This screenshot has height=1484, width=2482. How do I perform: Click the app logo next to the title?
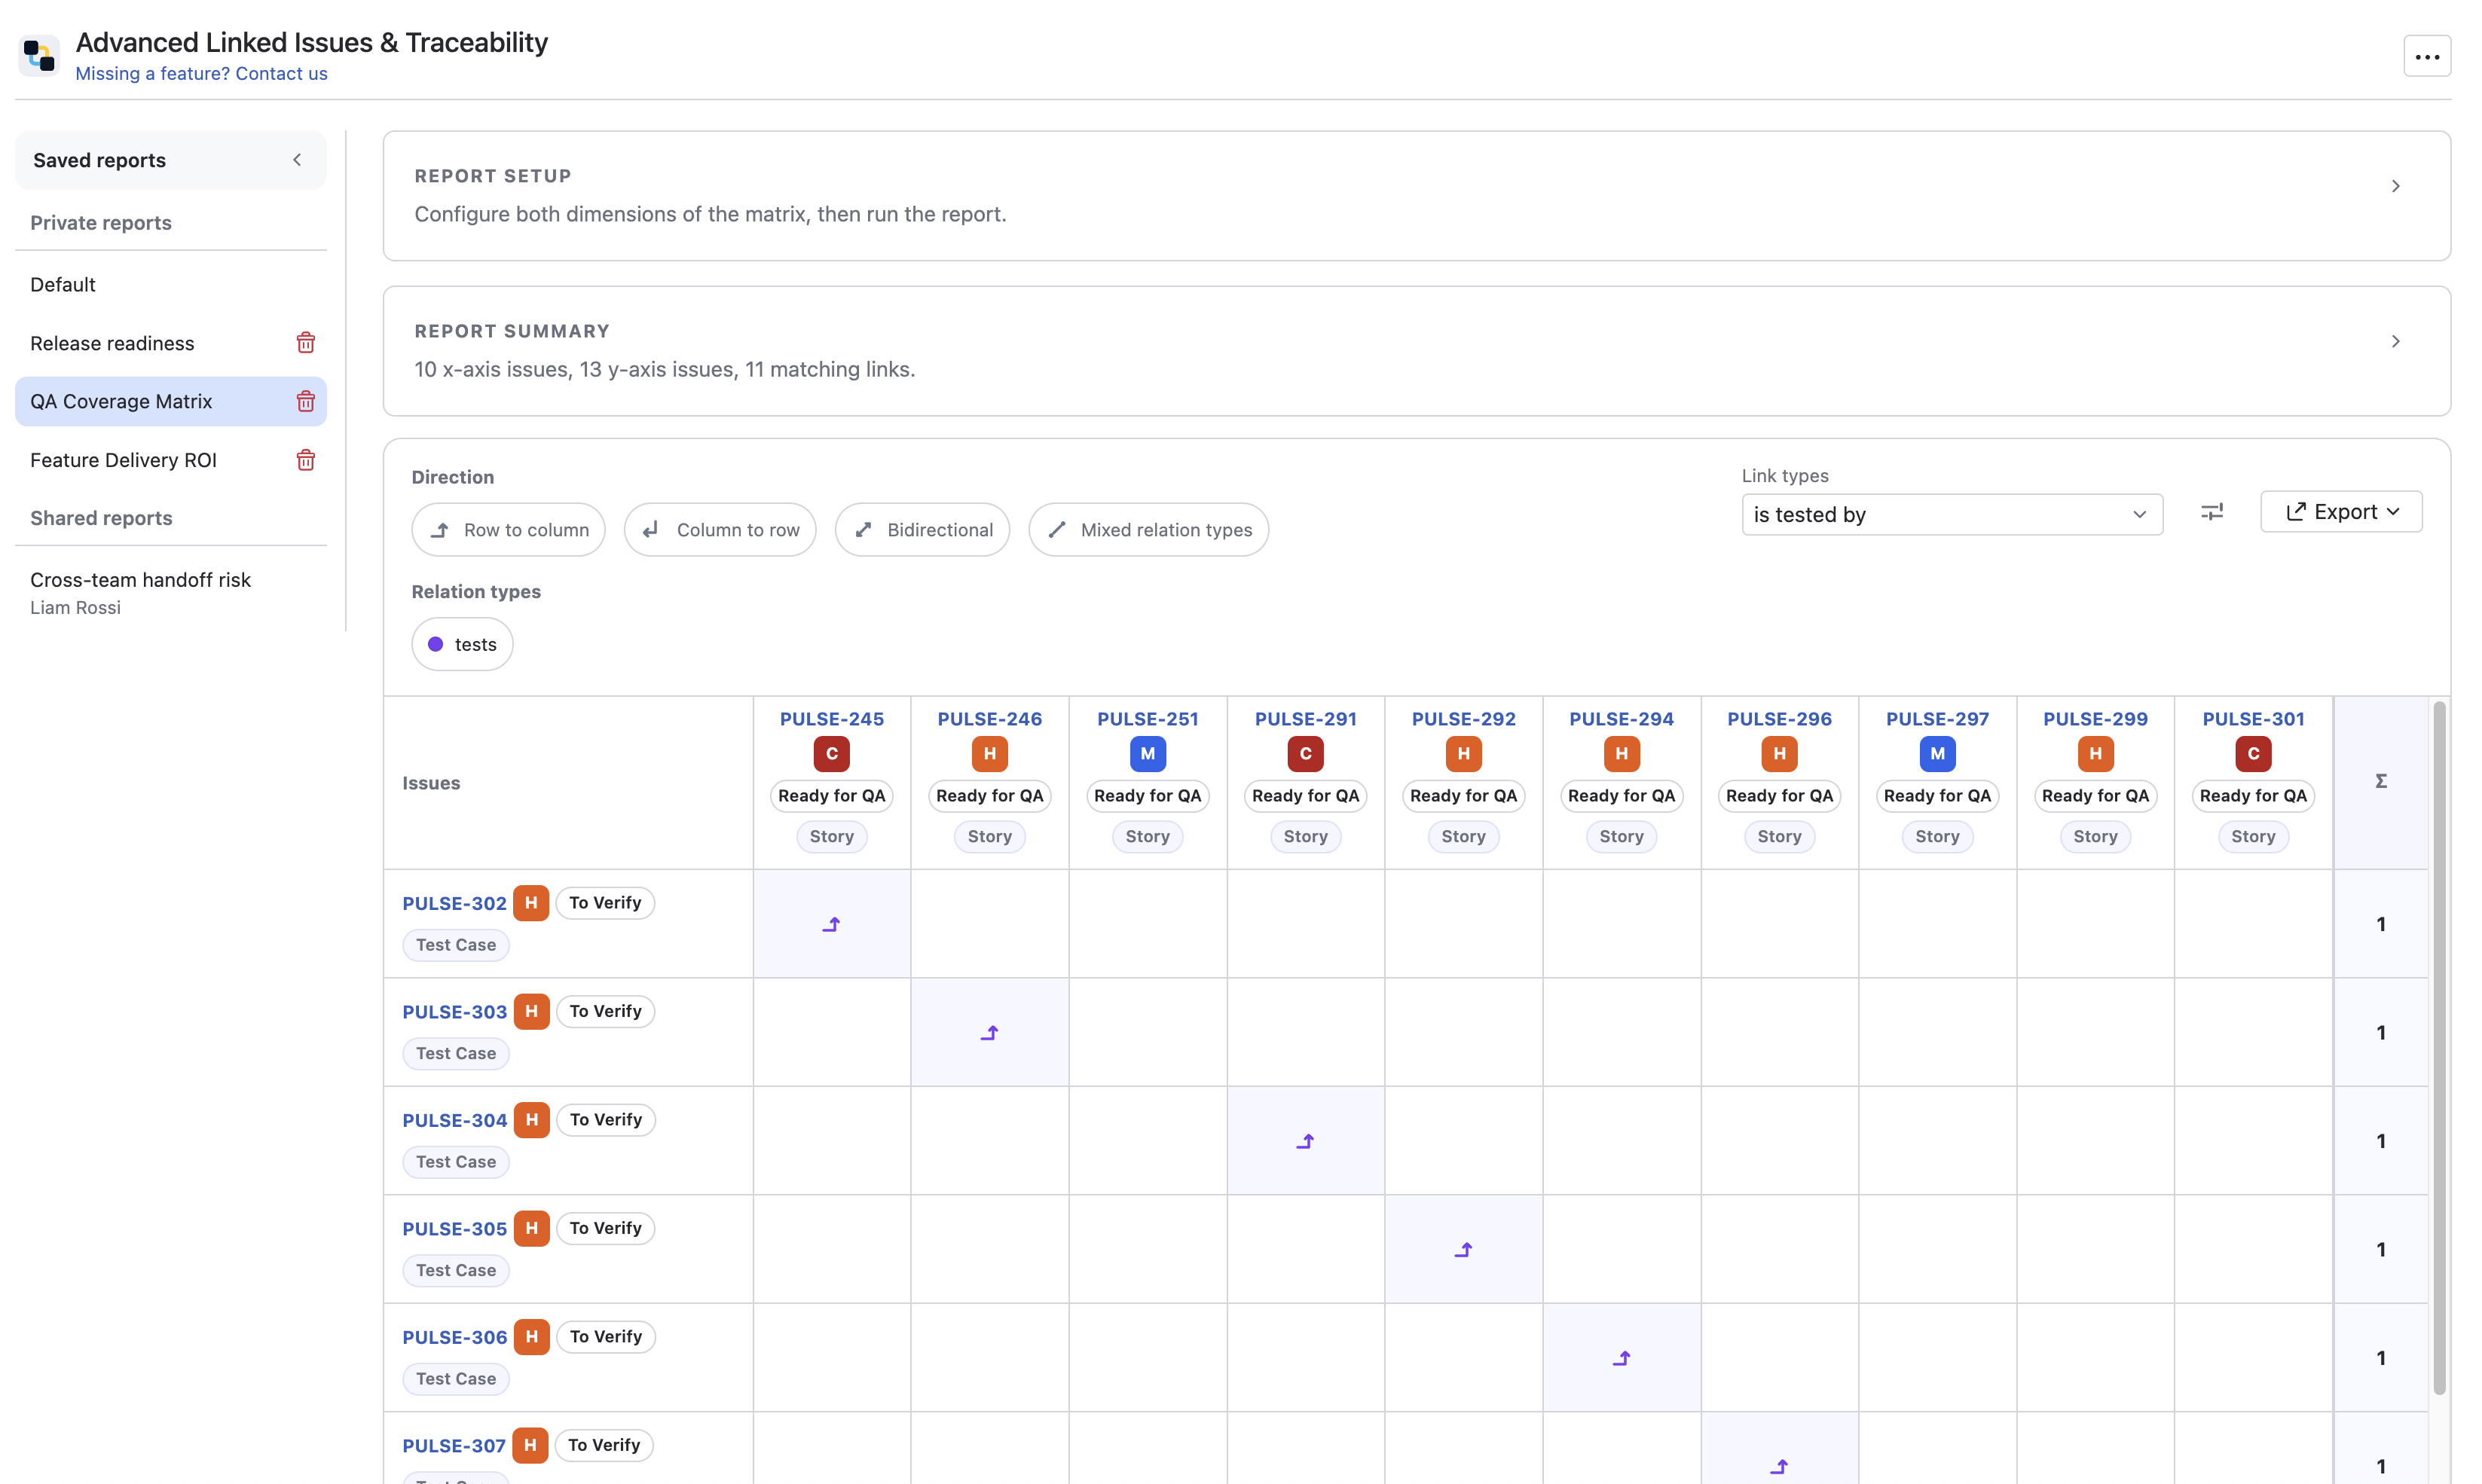38,55
